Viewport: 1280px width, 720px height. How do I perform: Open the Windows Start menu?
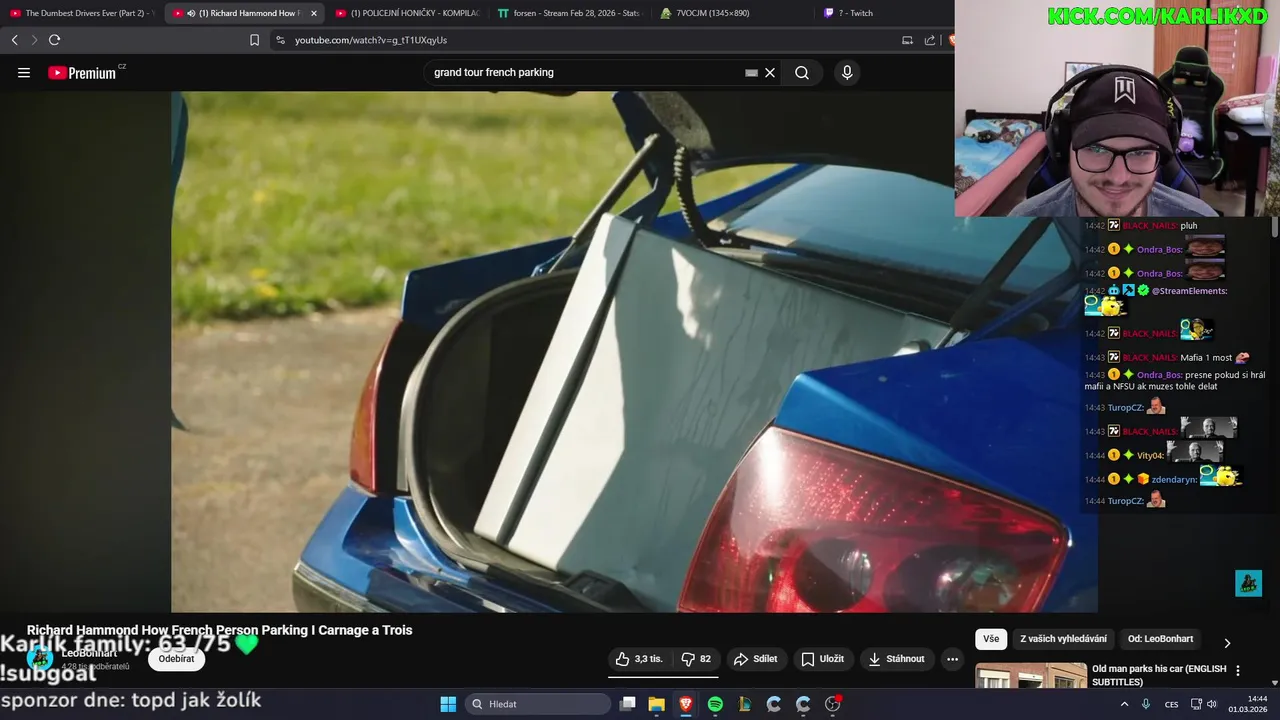pyautogui.click(x=448, y=704)
